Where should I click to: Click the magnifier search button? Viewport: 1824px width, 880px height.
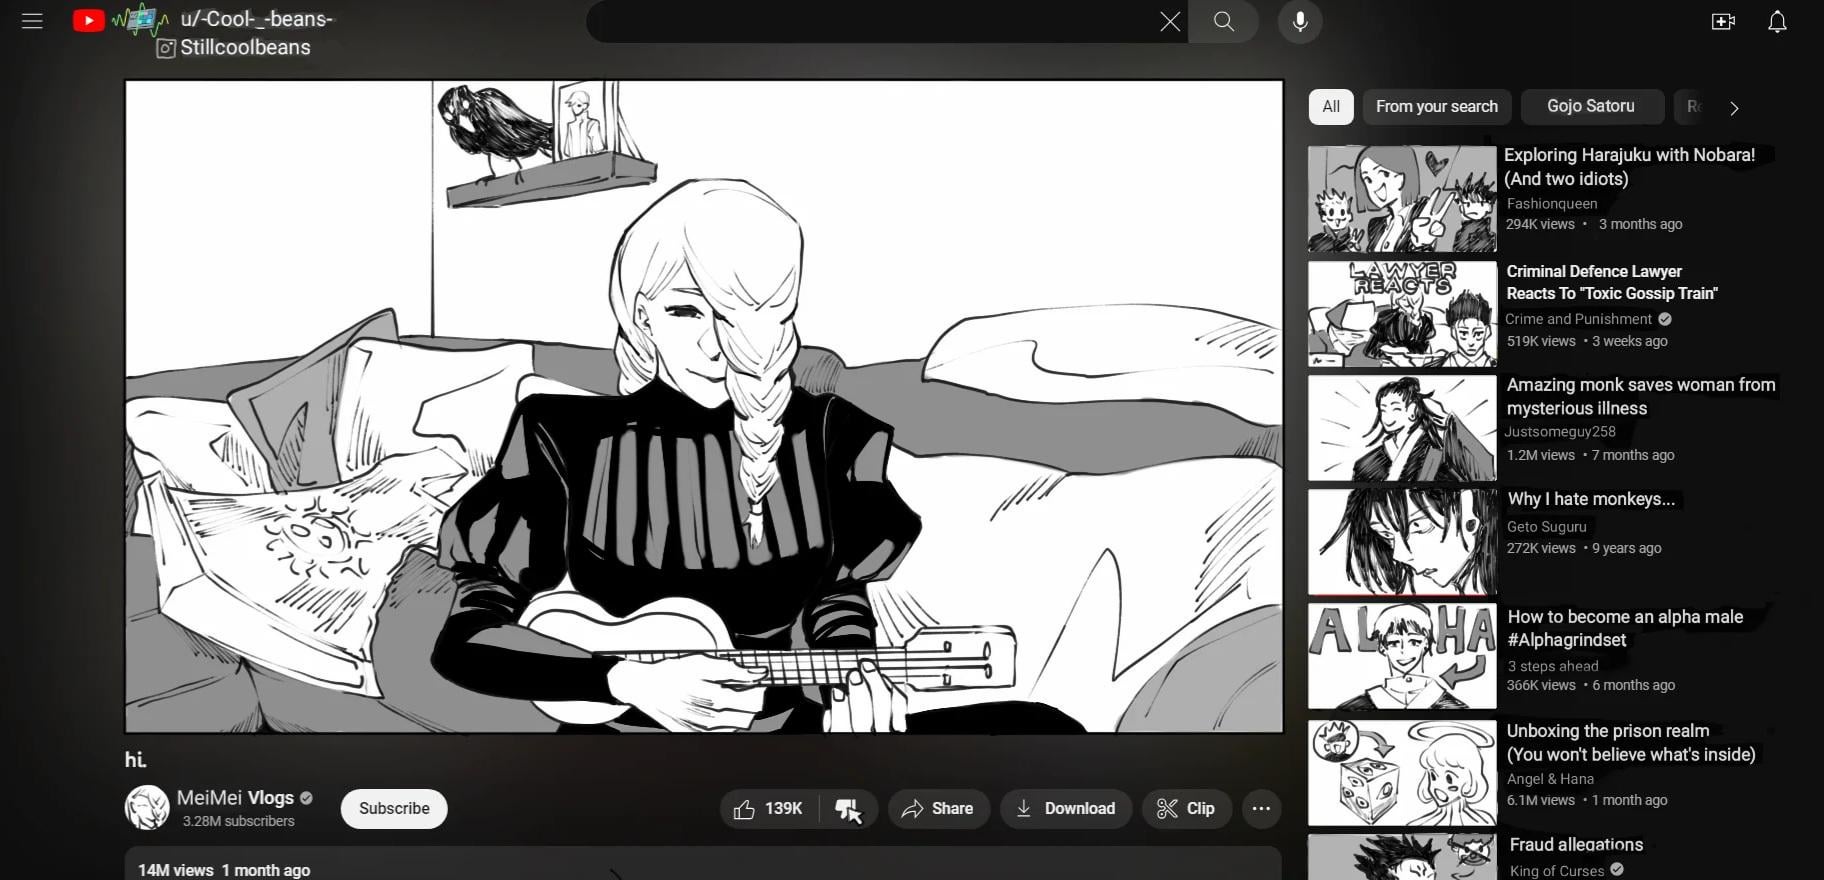1223,21
